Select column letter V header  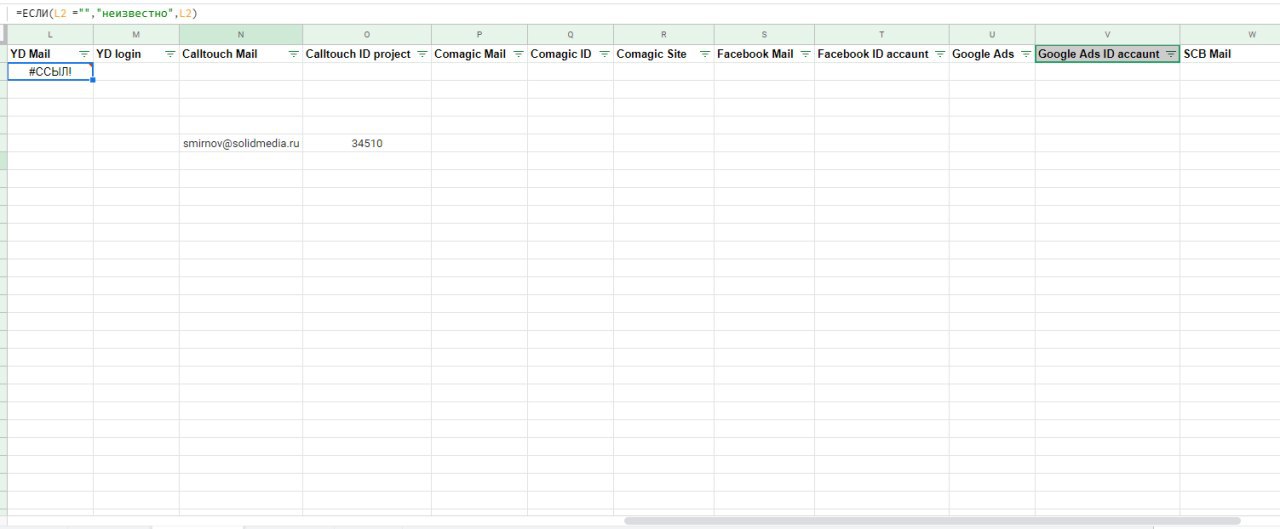[x=1107, y=34]
